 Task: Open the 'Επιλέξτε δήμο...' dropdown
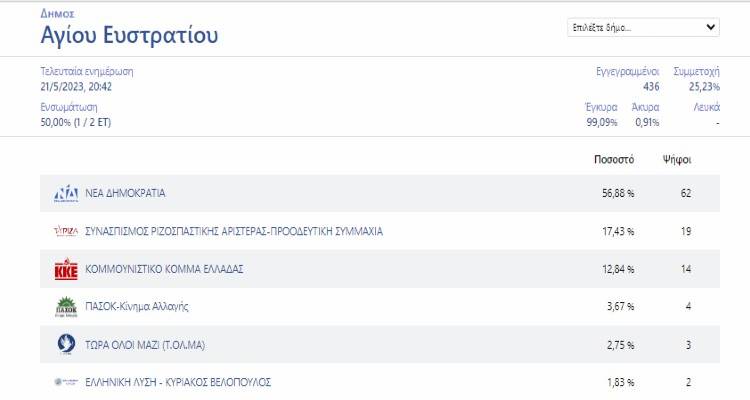[642, 28]
